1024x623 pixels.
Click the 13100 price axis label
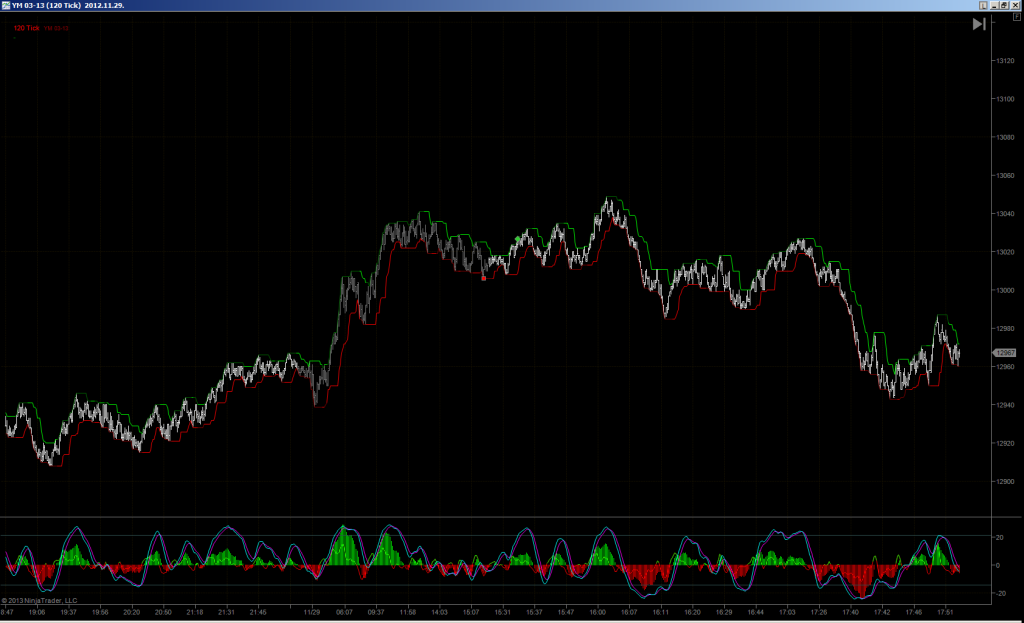1005,99
